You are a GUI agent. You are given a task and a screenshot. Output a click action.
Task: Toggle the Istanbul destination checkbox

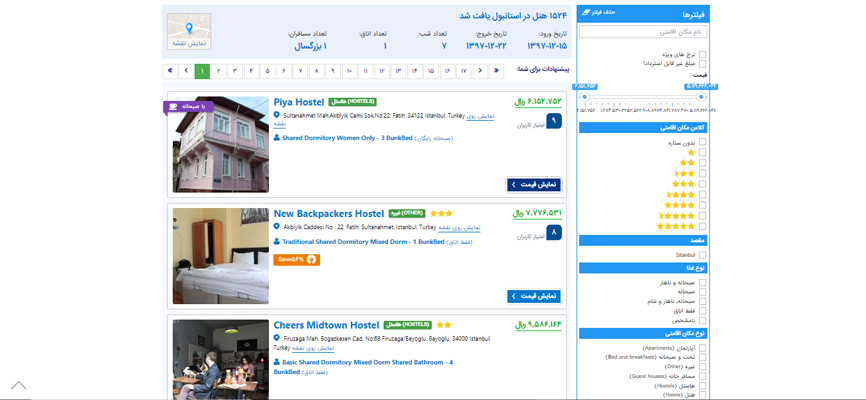[x=702, y=255]
